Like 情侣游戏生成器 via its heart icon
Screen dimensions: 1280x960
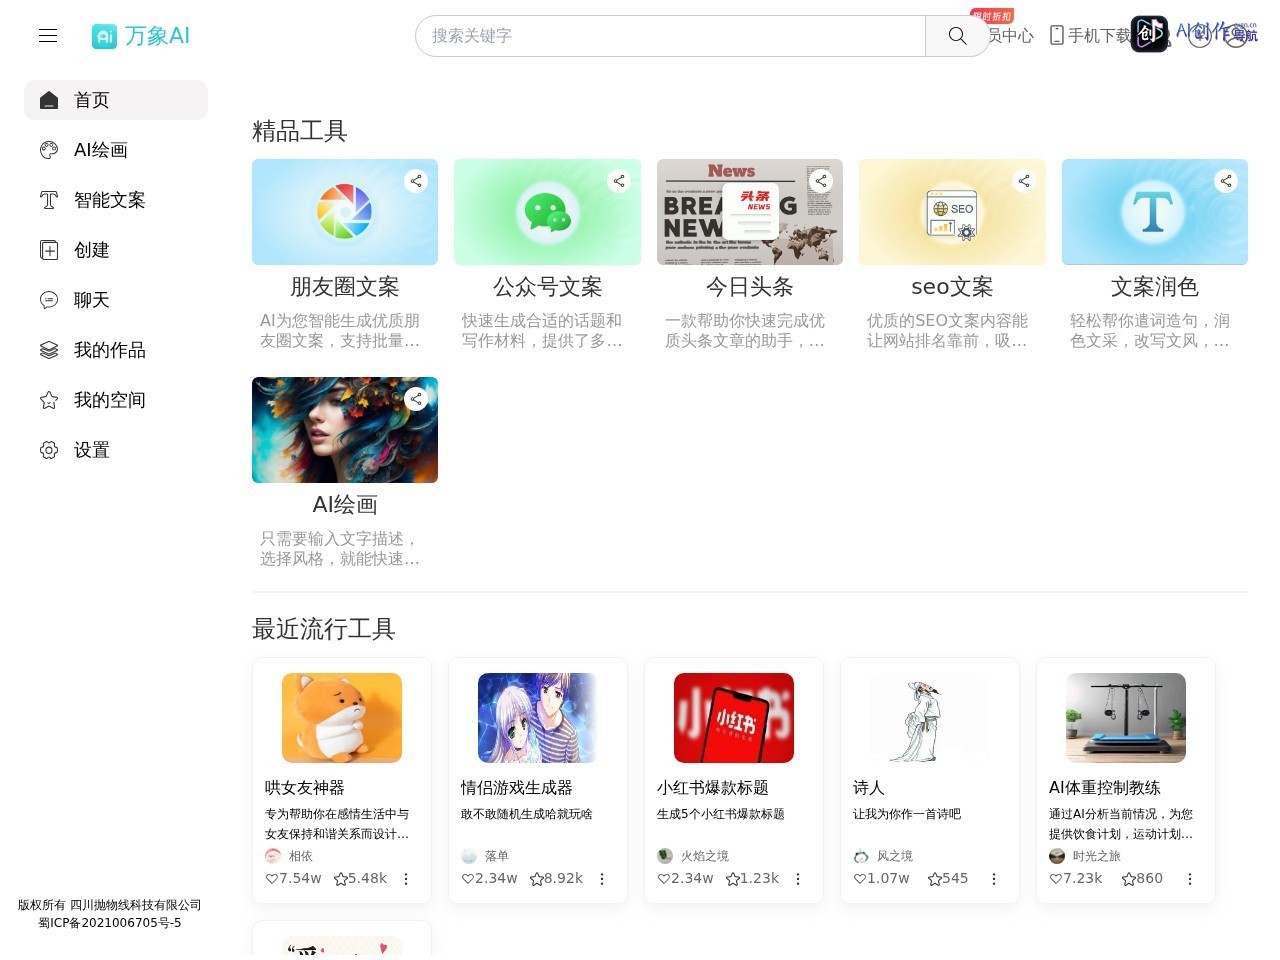point(467,879)
